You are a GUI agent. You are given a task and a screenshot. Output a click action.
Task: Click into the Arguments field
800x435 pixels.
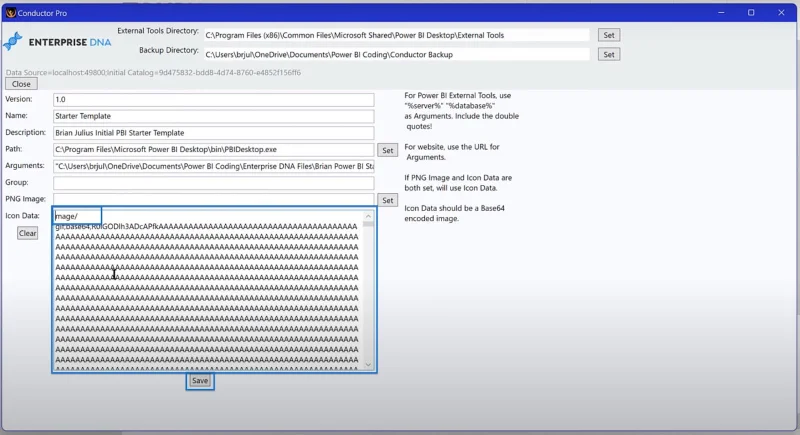pos(213,166)
